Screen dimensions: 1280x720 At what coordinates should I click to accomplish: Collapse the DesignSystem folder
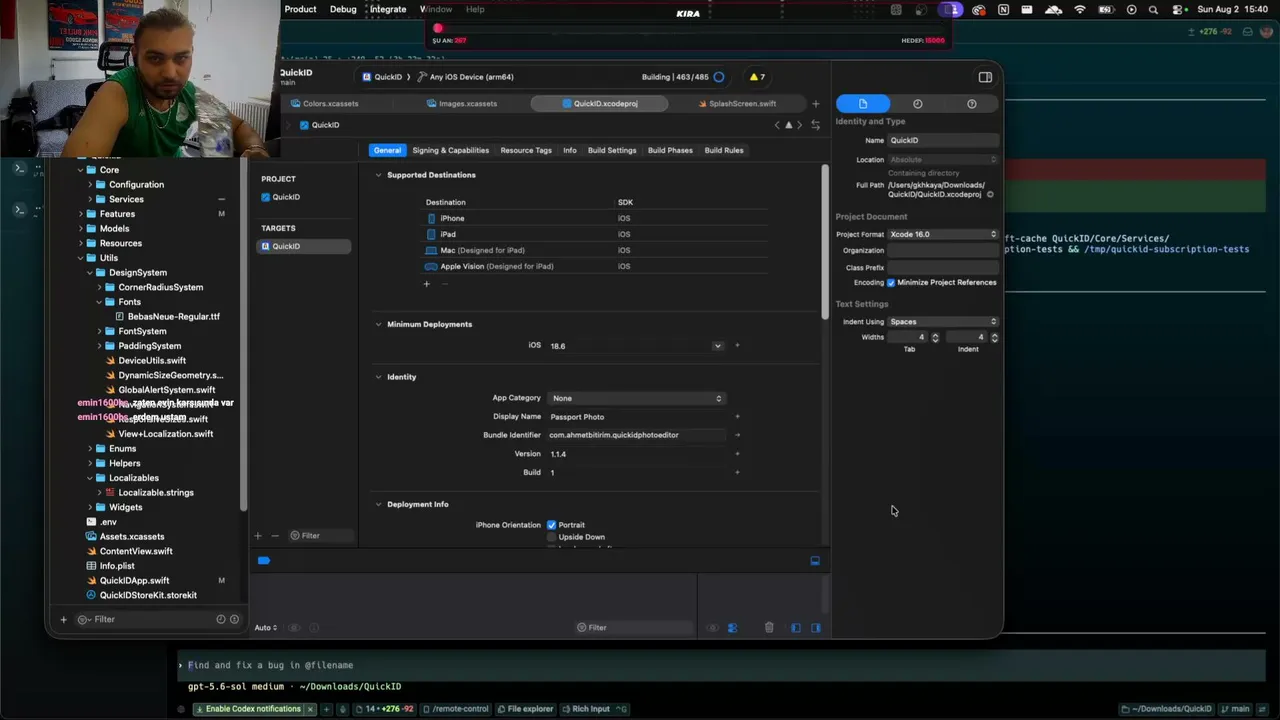pos(89,273)
